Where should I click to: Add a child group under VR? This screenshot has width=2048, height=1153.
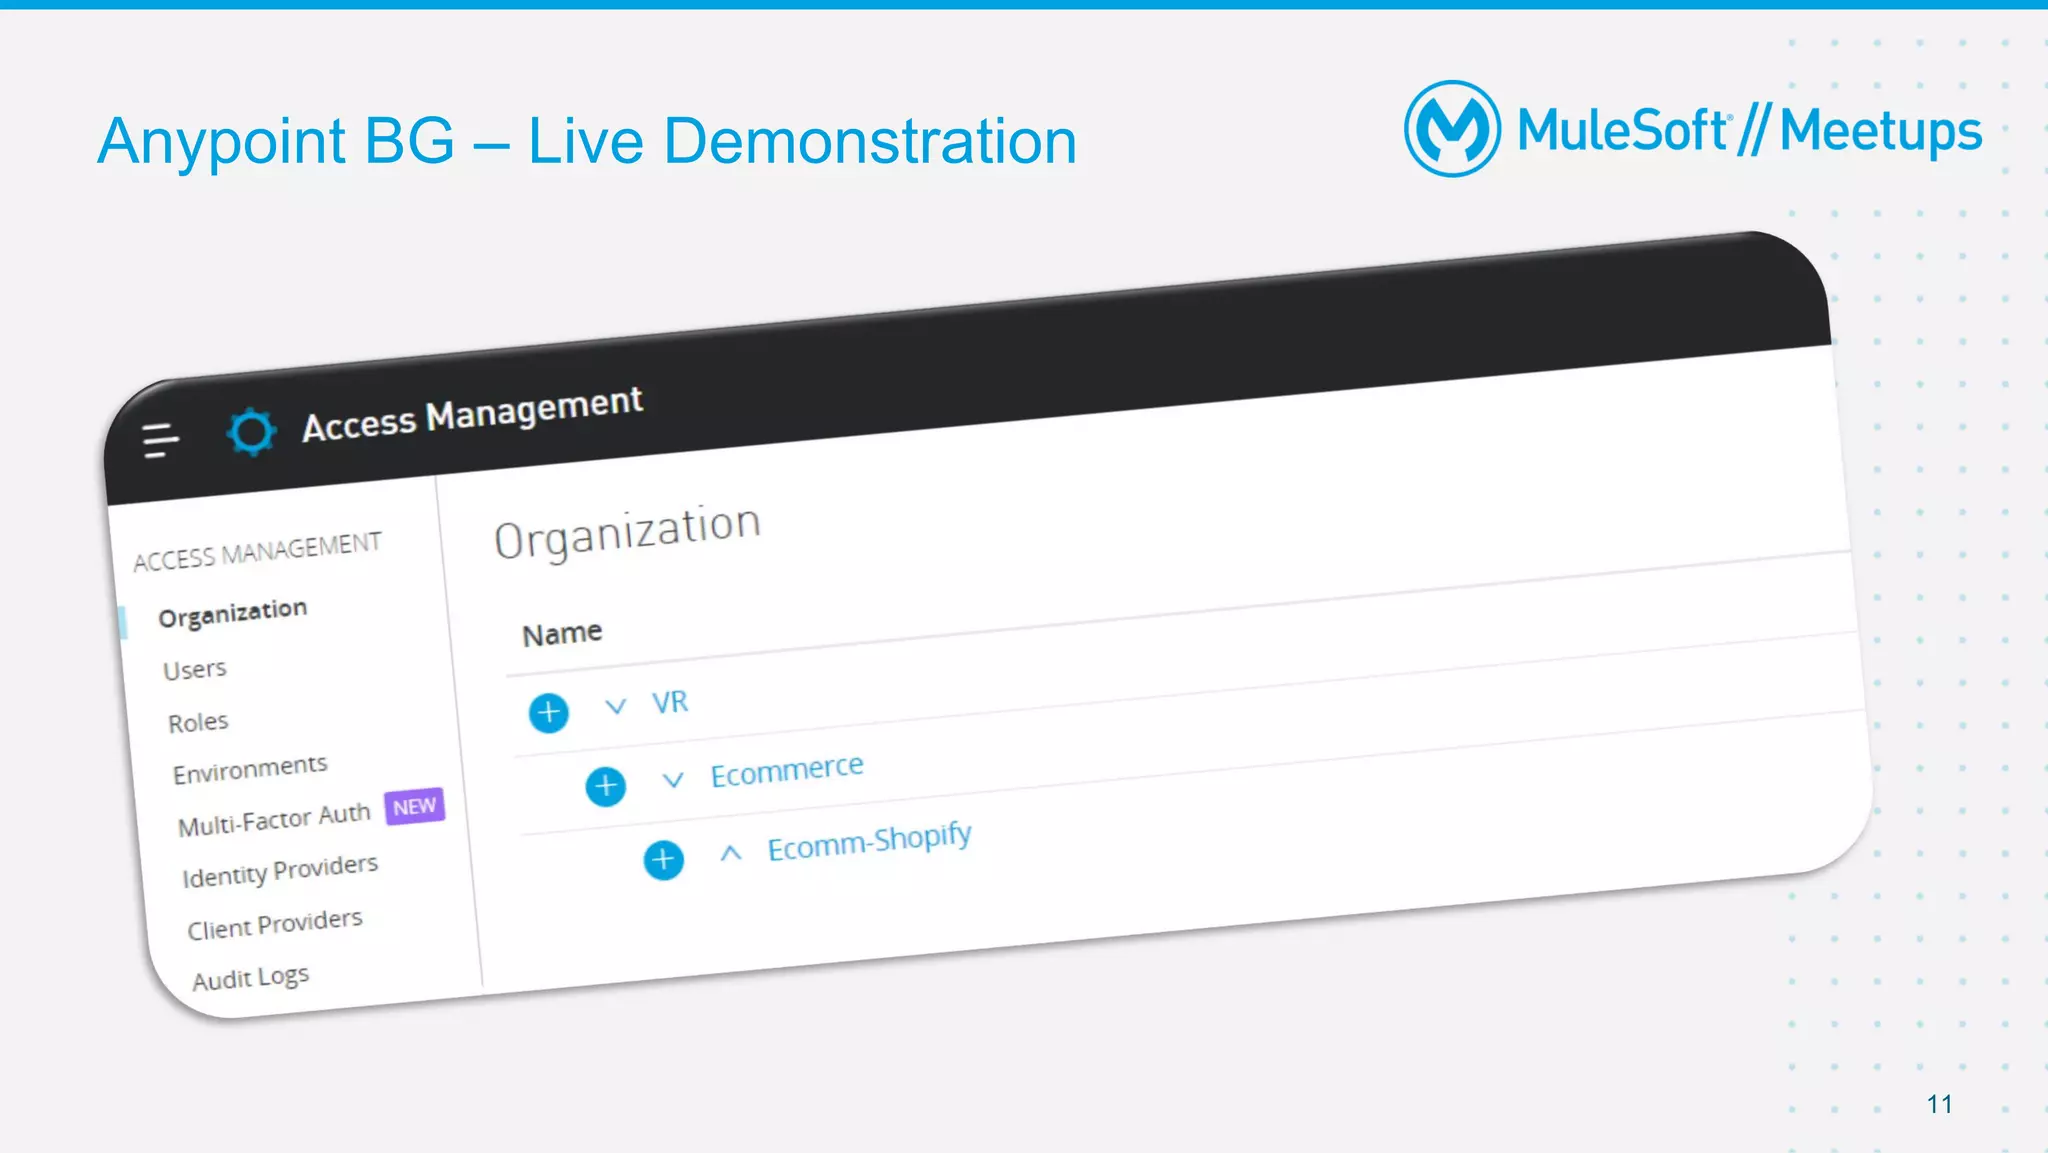[548, 713]
